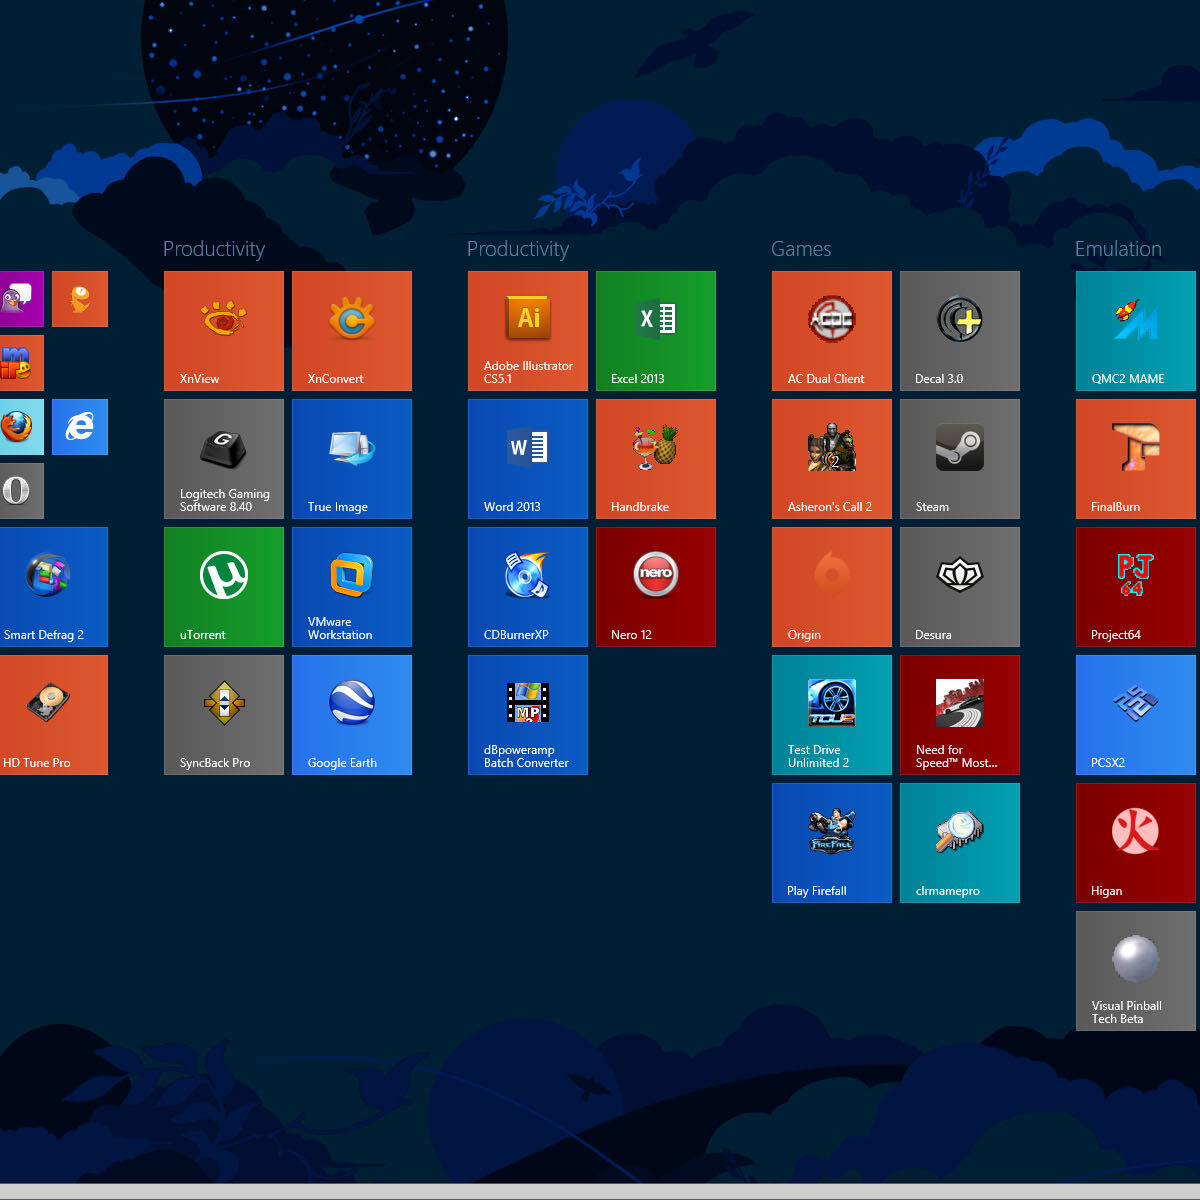Select the Games group heading
1200x1200 pixels.
point(801,249)
